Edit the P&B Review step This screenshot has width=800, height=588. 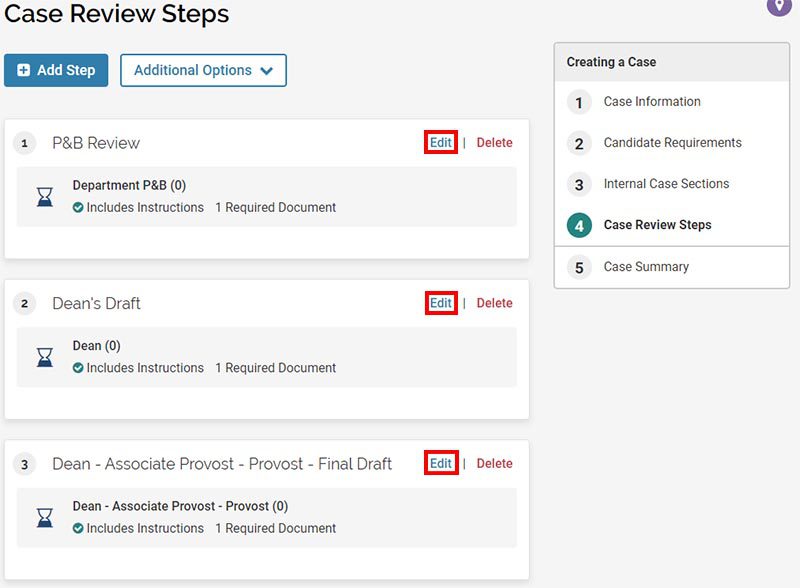[440, 142]
